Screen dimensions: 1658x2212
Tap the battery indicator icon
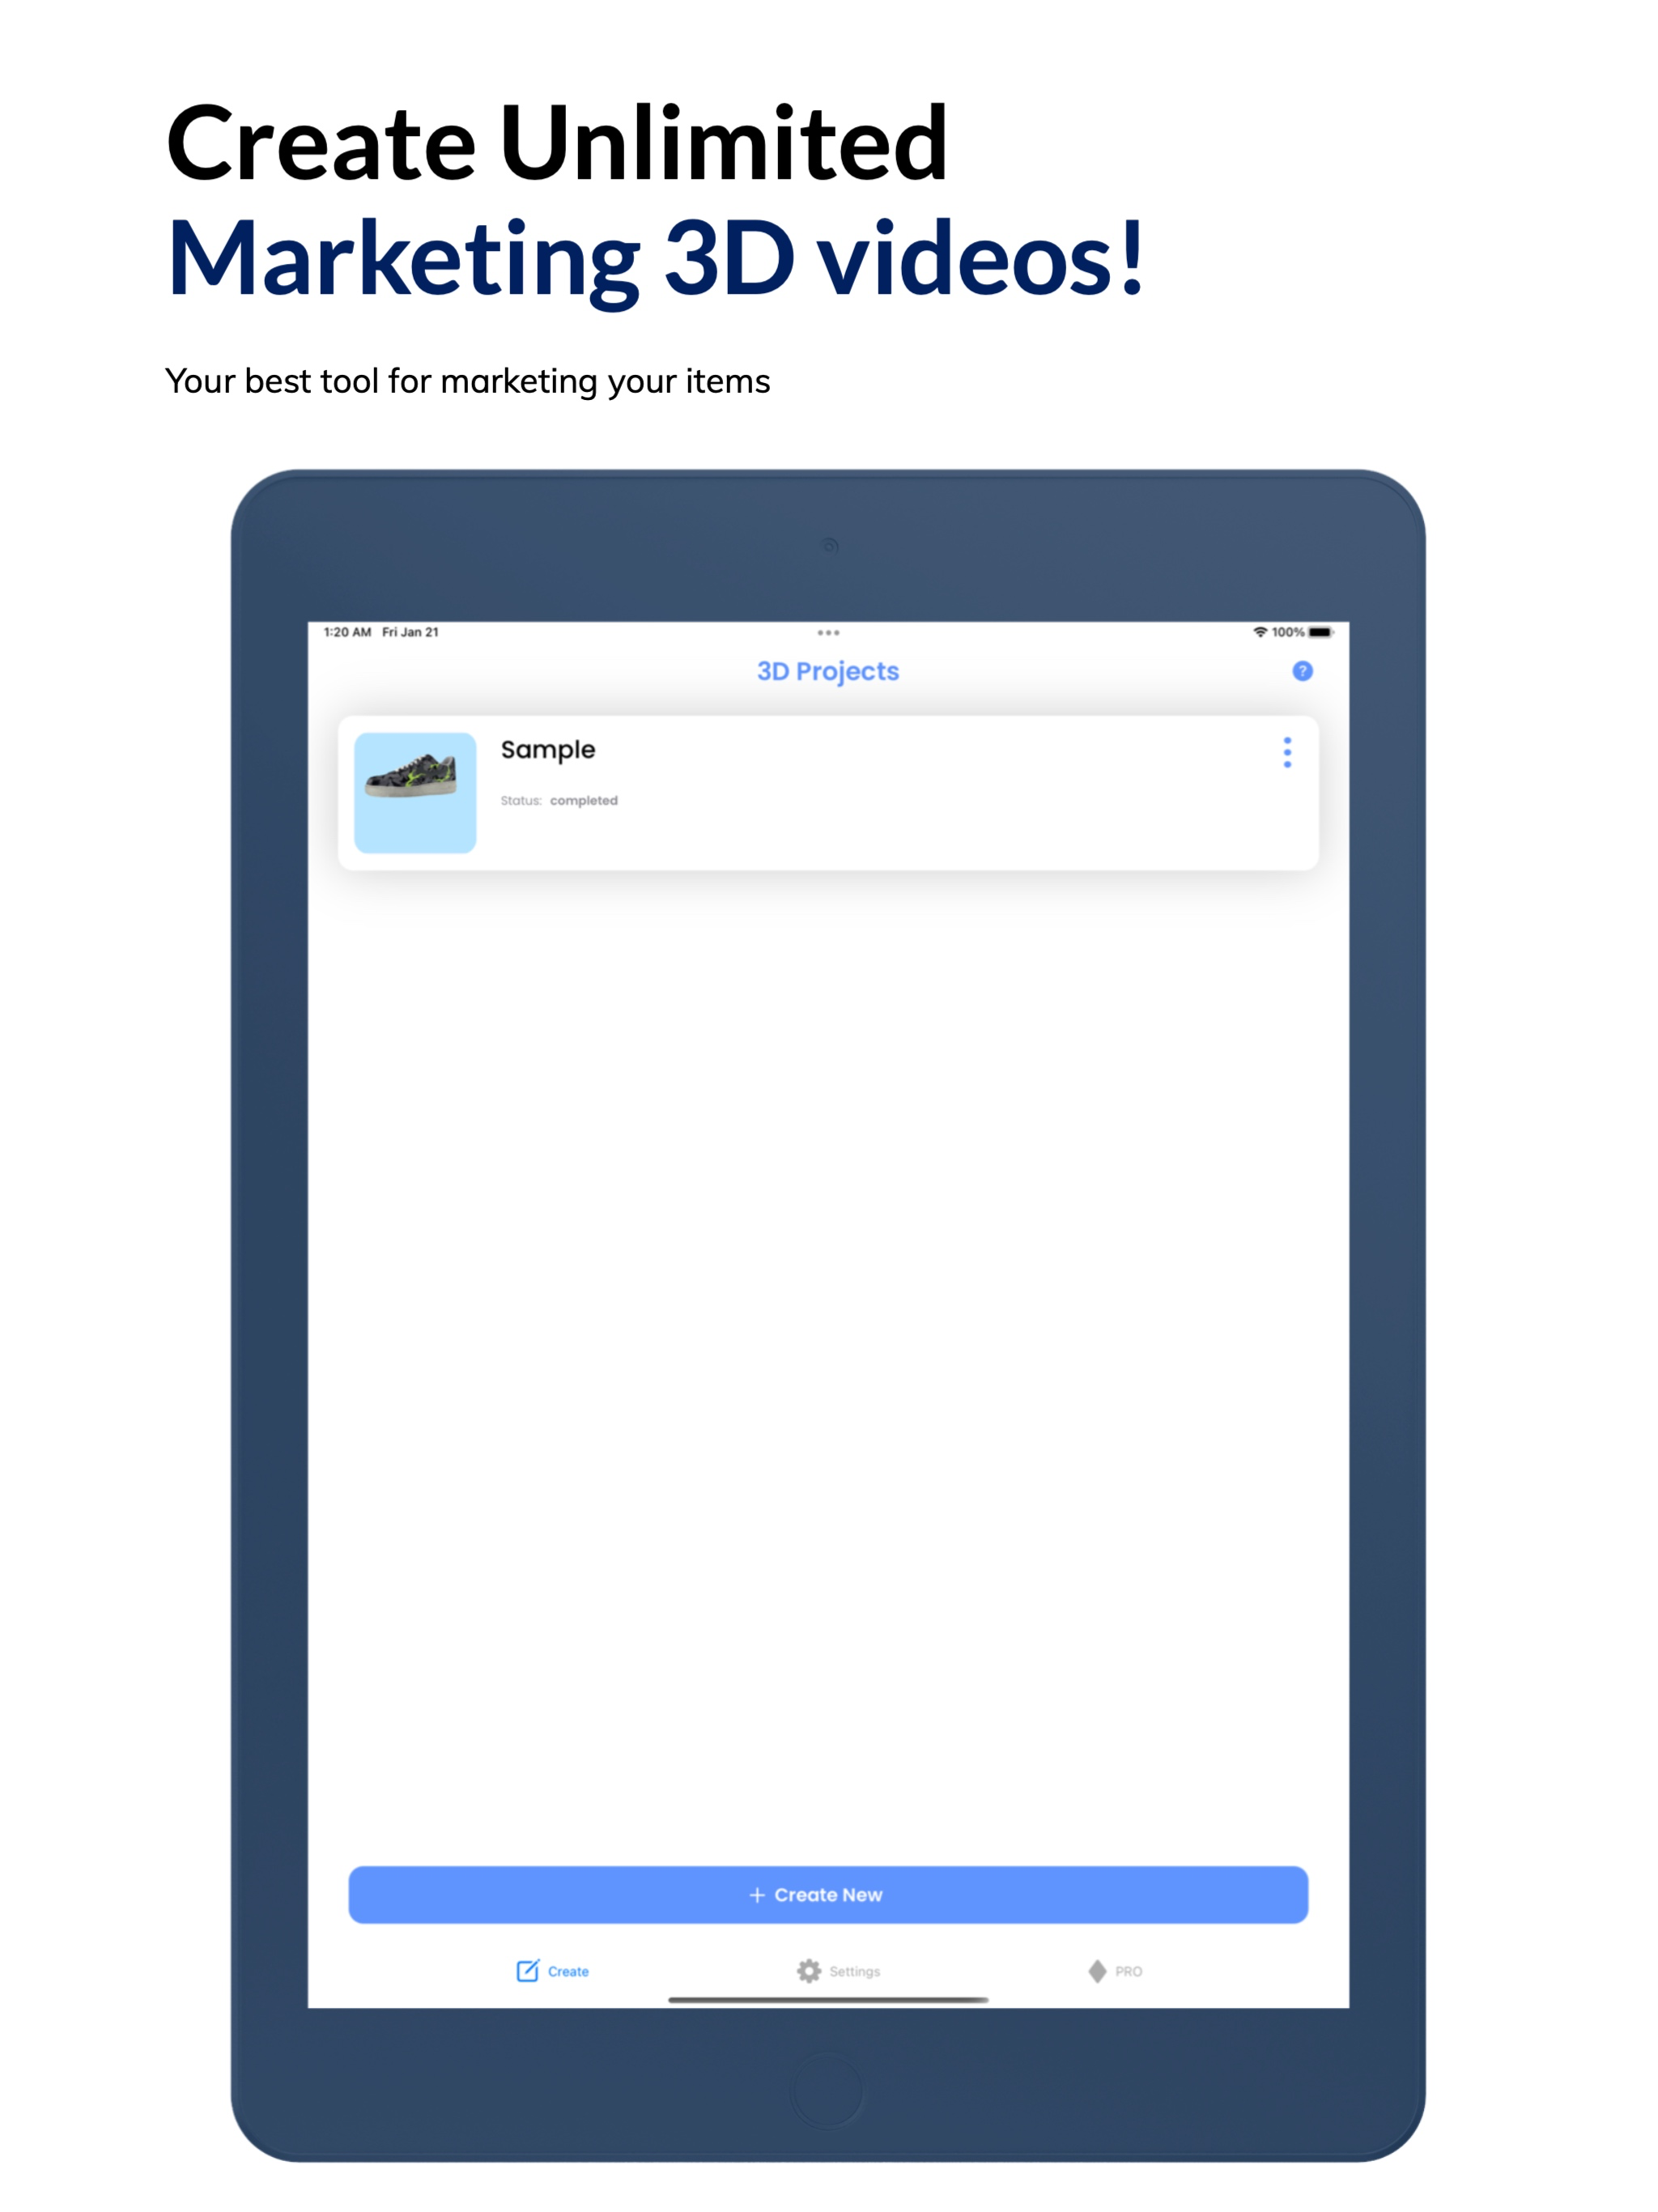point(1320,632)
